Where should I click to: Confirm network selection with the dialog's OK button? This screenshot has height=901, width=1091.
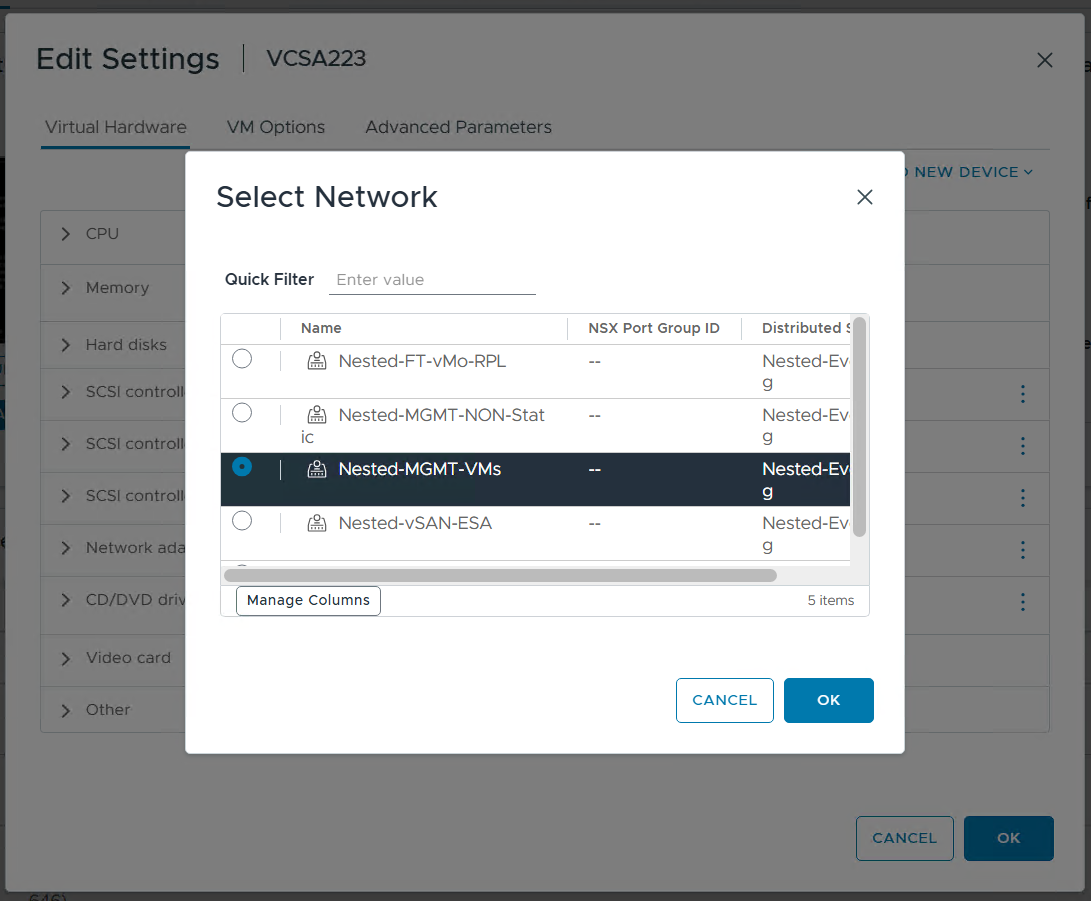click(828, 700)
